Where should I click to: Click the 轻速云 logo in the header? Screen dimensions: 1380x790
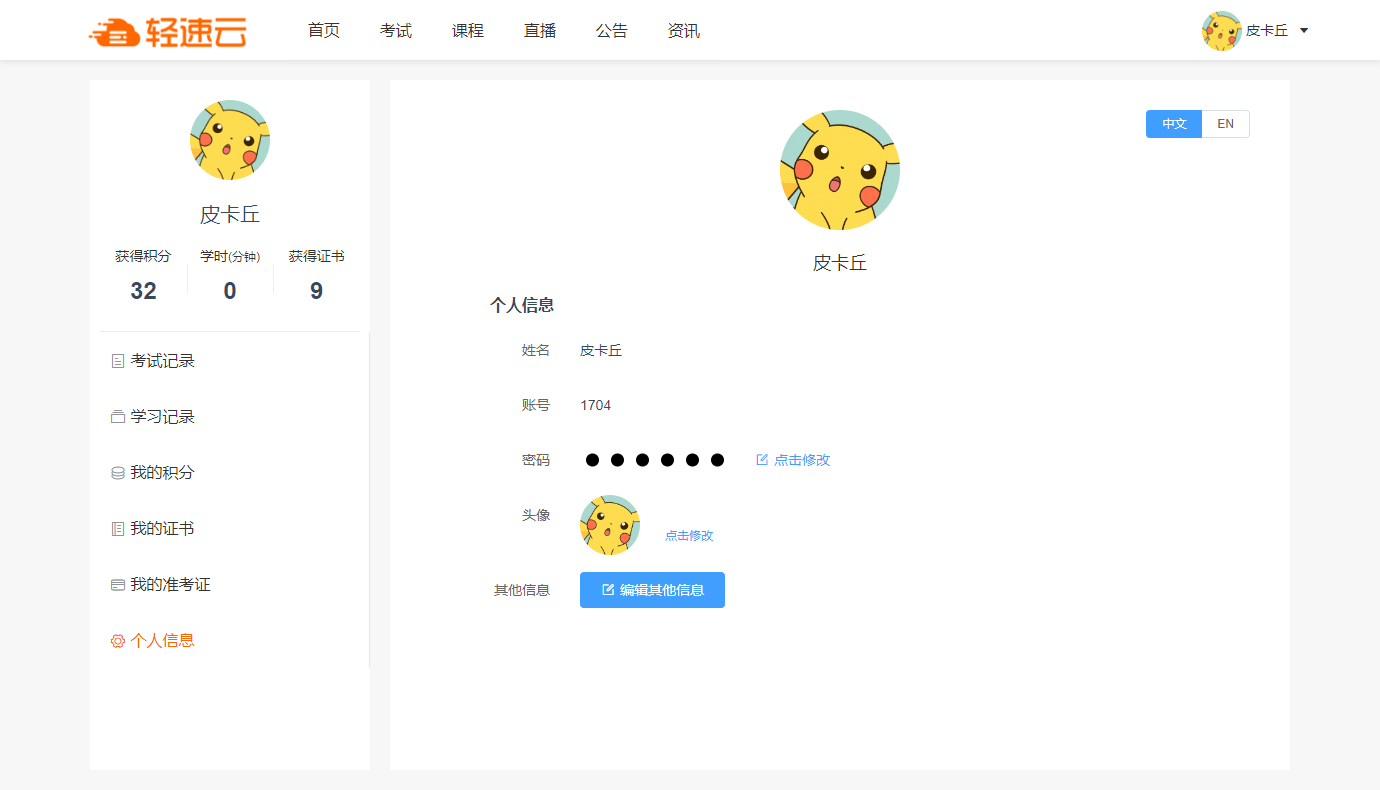pos(167,32)
